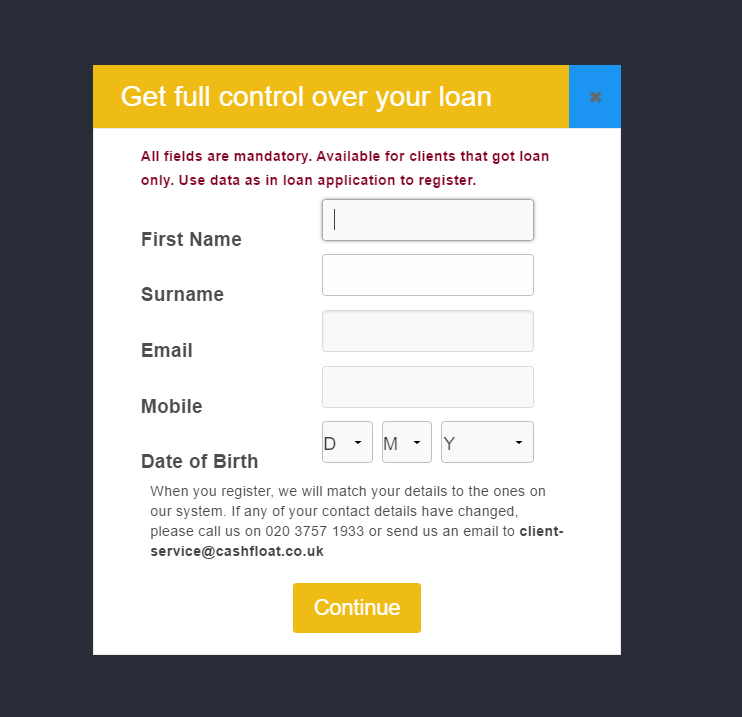Click the "Get full control over your loan" heading
Screen dimensions: 742x717
click(x=306, y=97)
